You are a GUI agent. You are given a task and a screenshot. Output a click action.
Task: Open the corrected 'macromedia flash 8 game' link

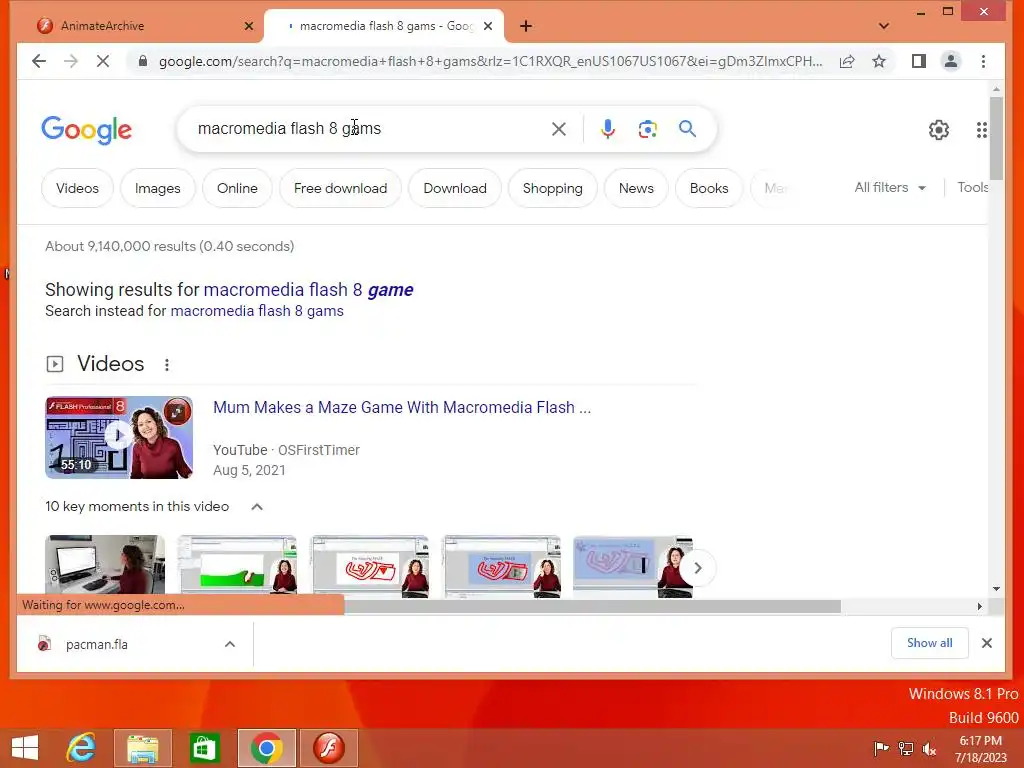(308, 289)
